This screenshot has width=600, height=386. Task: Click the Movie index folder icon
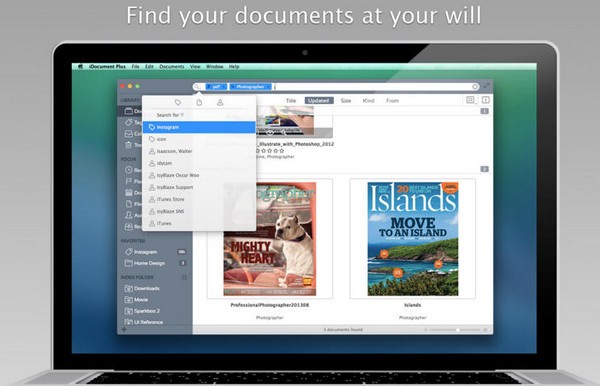[x=129, y=300]
